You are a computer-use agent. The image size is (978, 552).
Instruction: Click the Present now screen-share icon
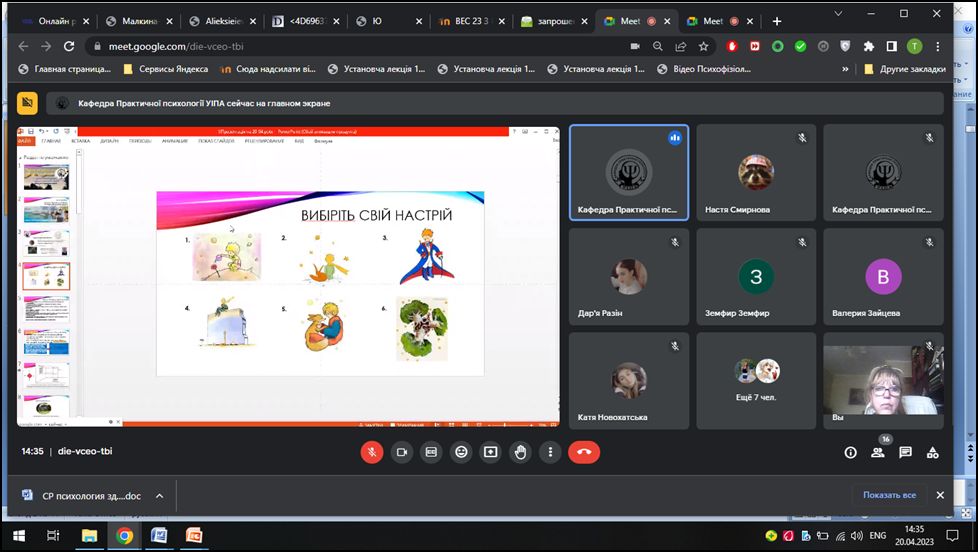(491, 452)
